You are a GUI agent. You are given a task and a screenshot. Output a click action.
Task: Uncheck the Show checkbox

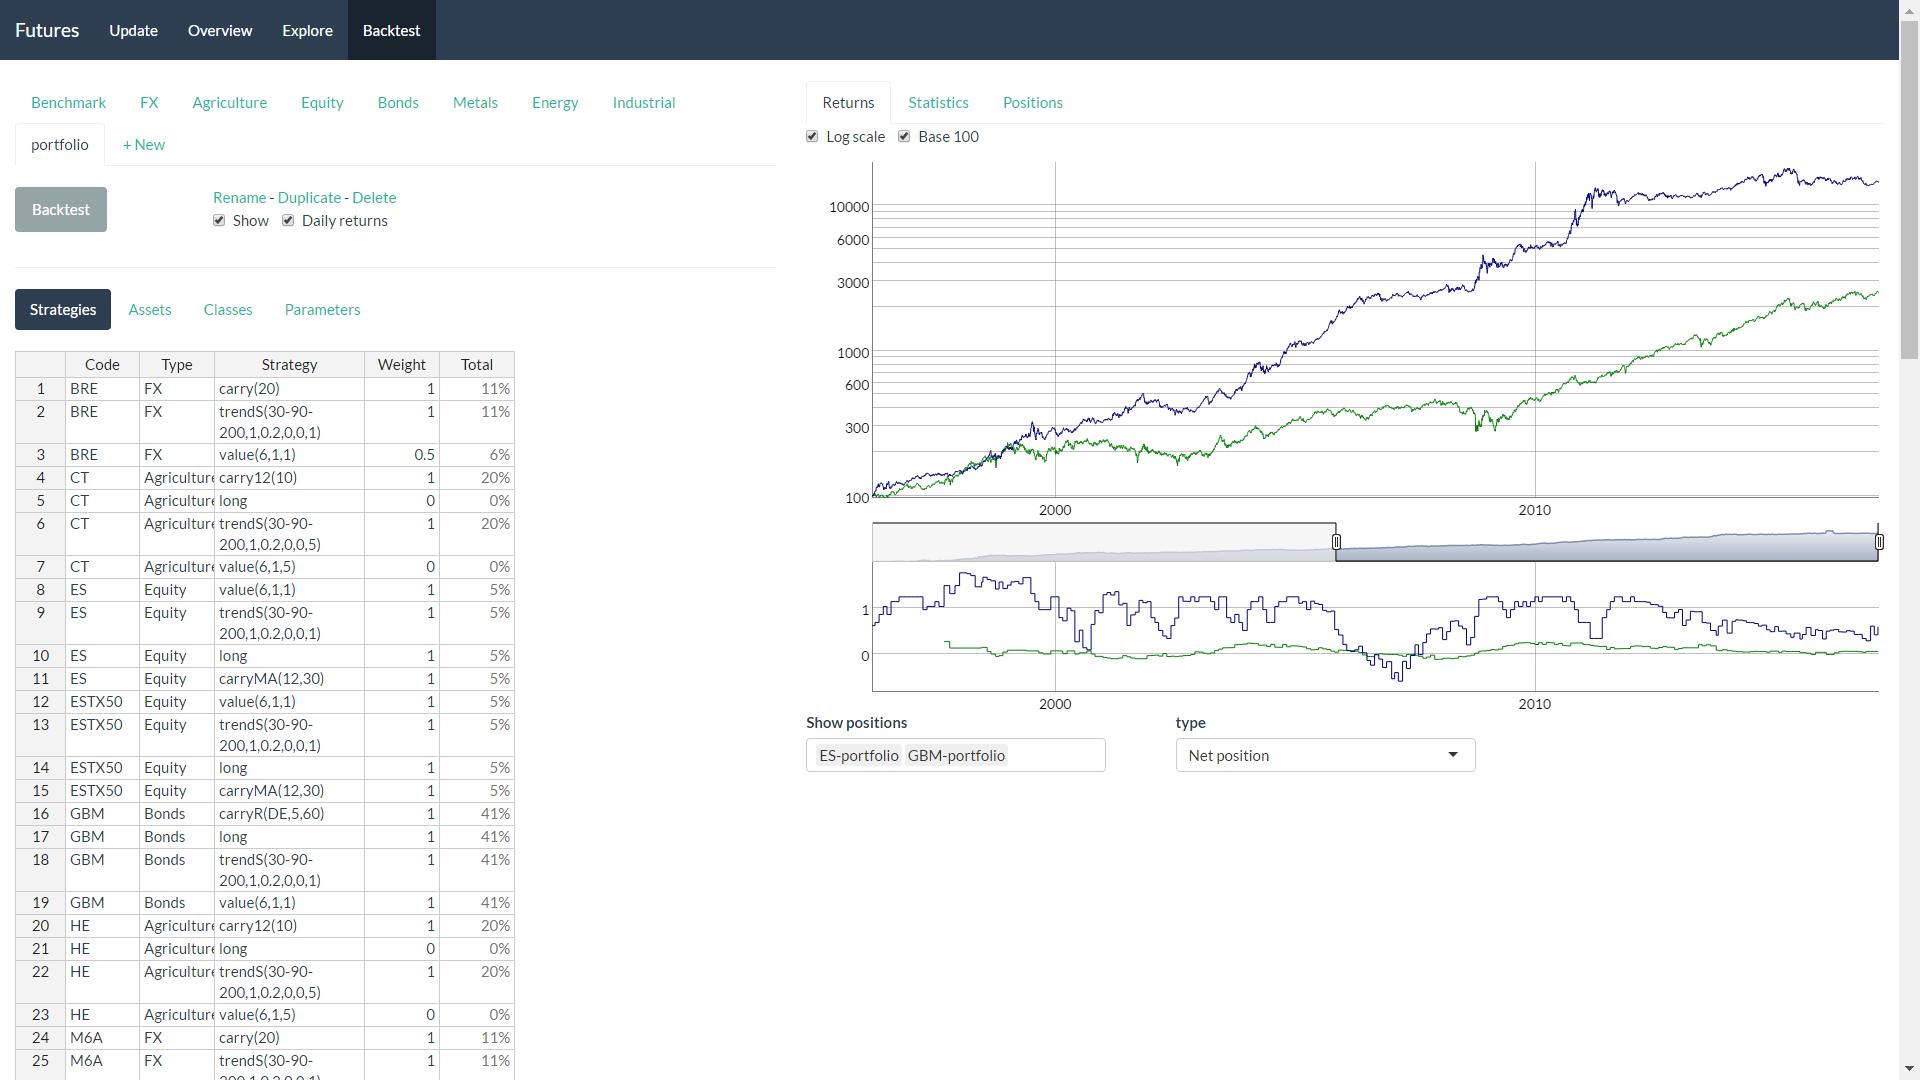pos(219,221)
